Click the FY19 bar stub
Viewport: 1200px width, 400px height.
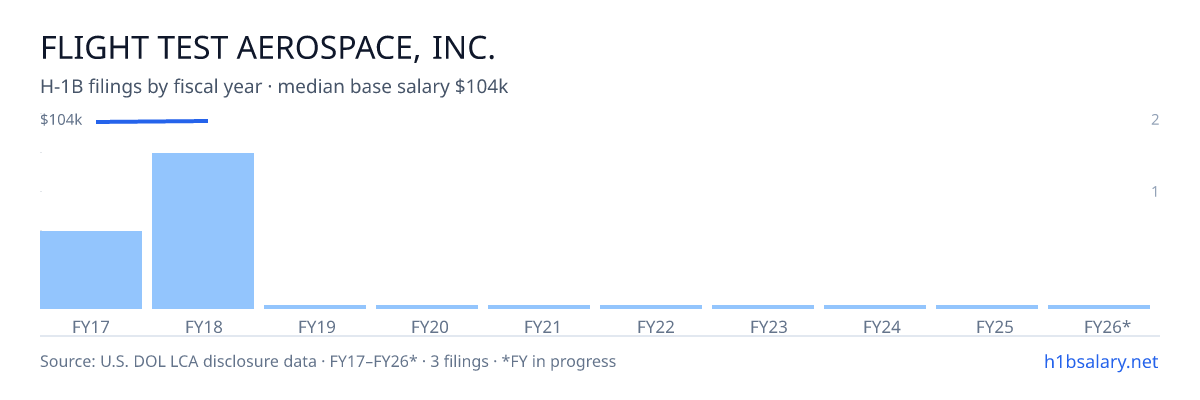315,307
